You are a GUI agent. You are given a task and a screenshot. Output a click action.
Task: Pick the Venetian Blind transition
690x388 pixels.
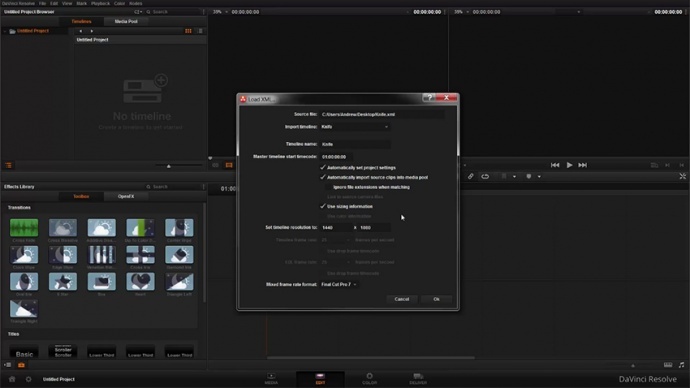point(102,255)
